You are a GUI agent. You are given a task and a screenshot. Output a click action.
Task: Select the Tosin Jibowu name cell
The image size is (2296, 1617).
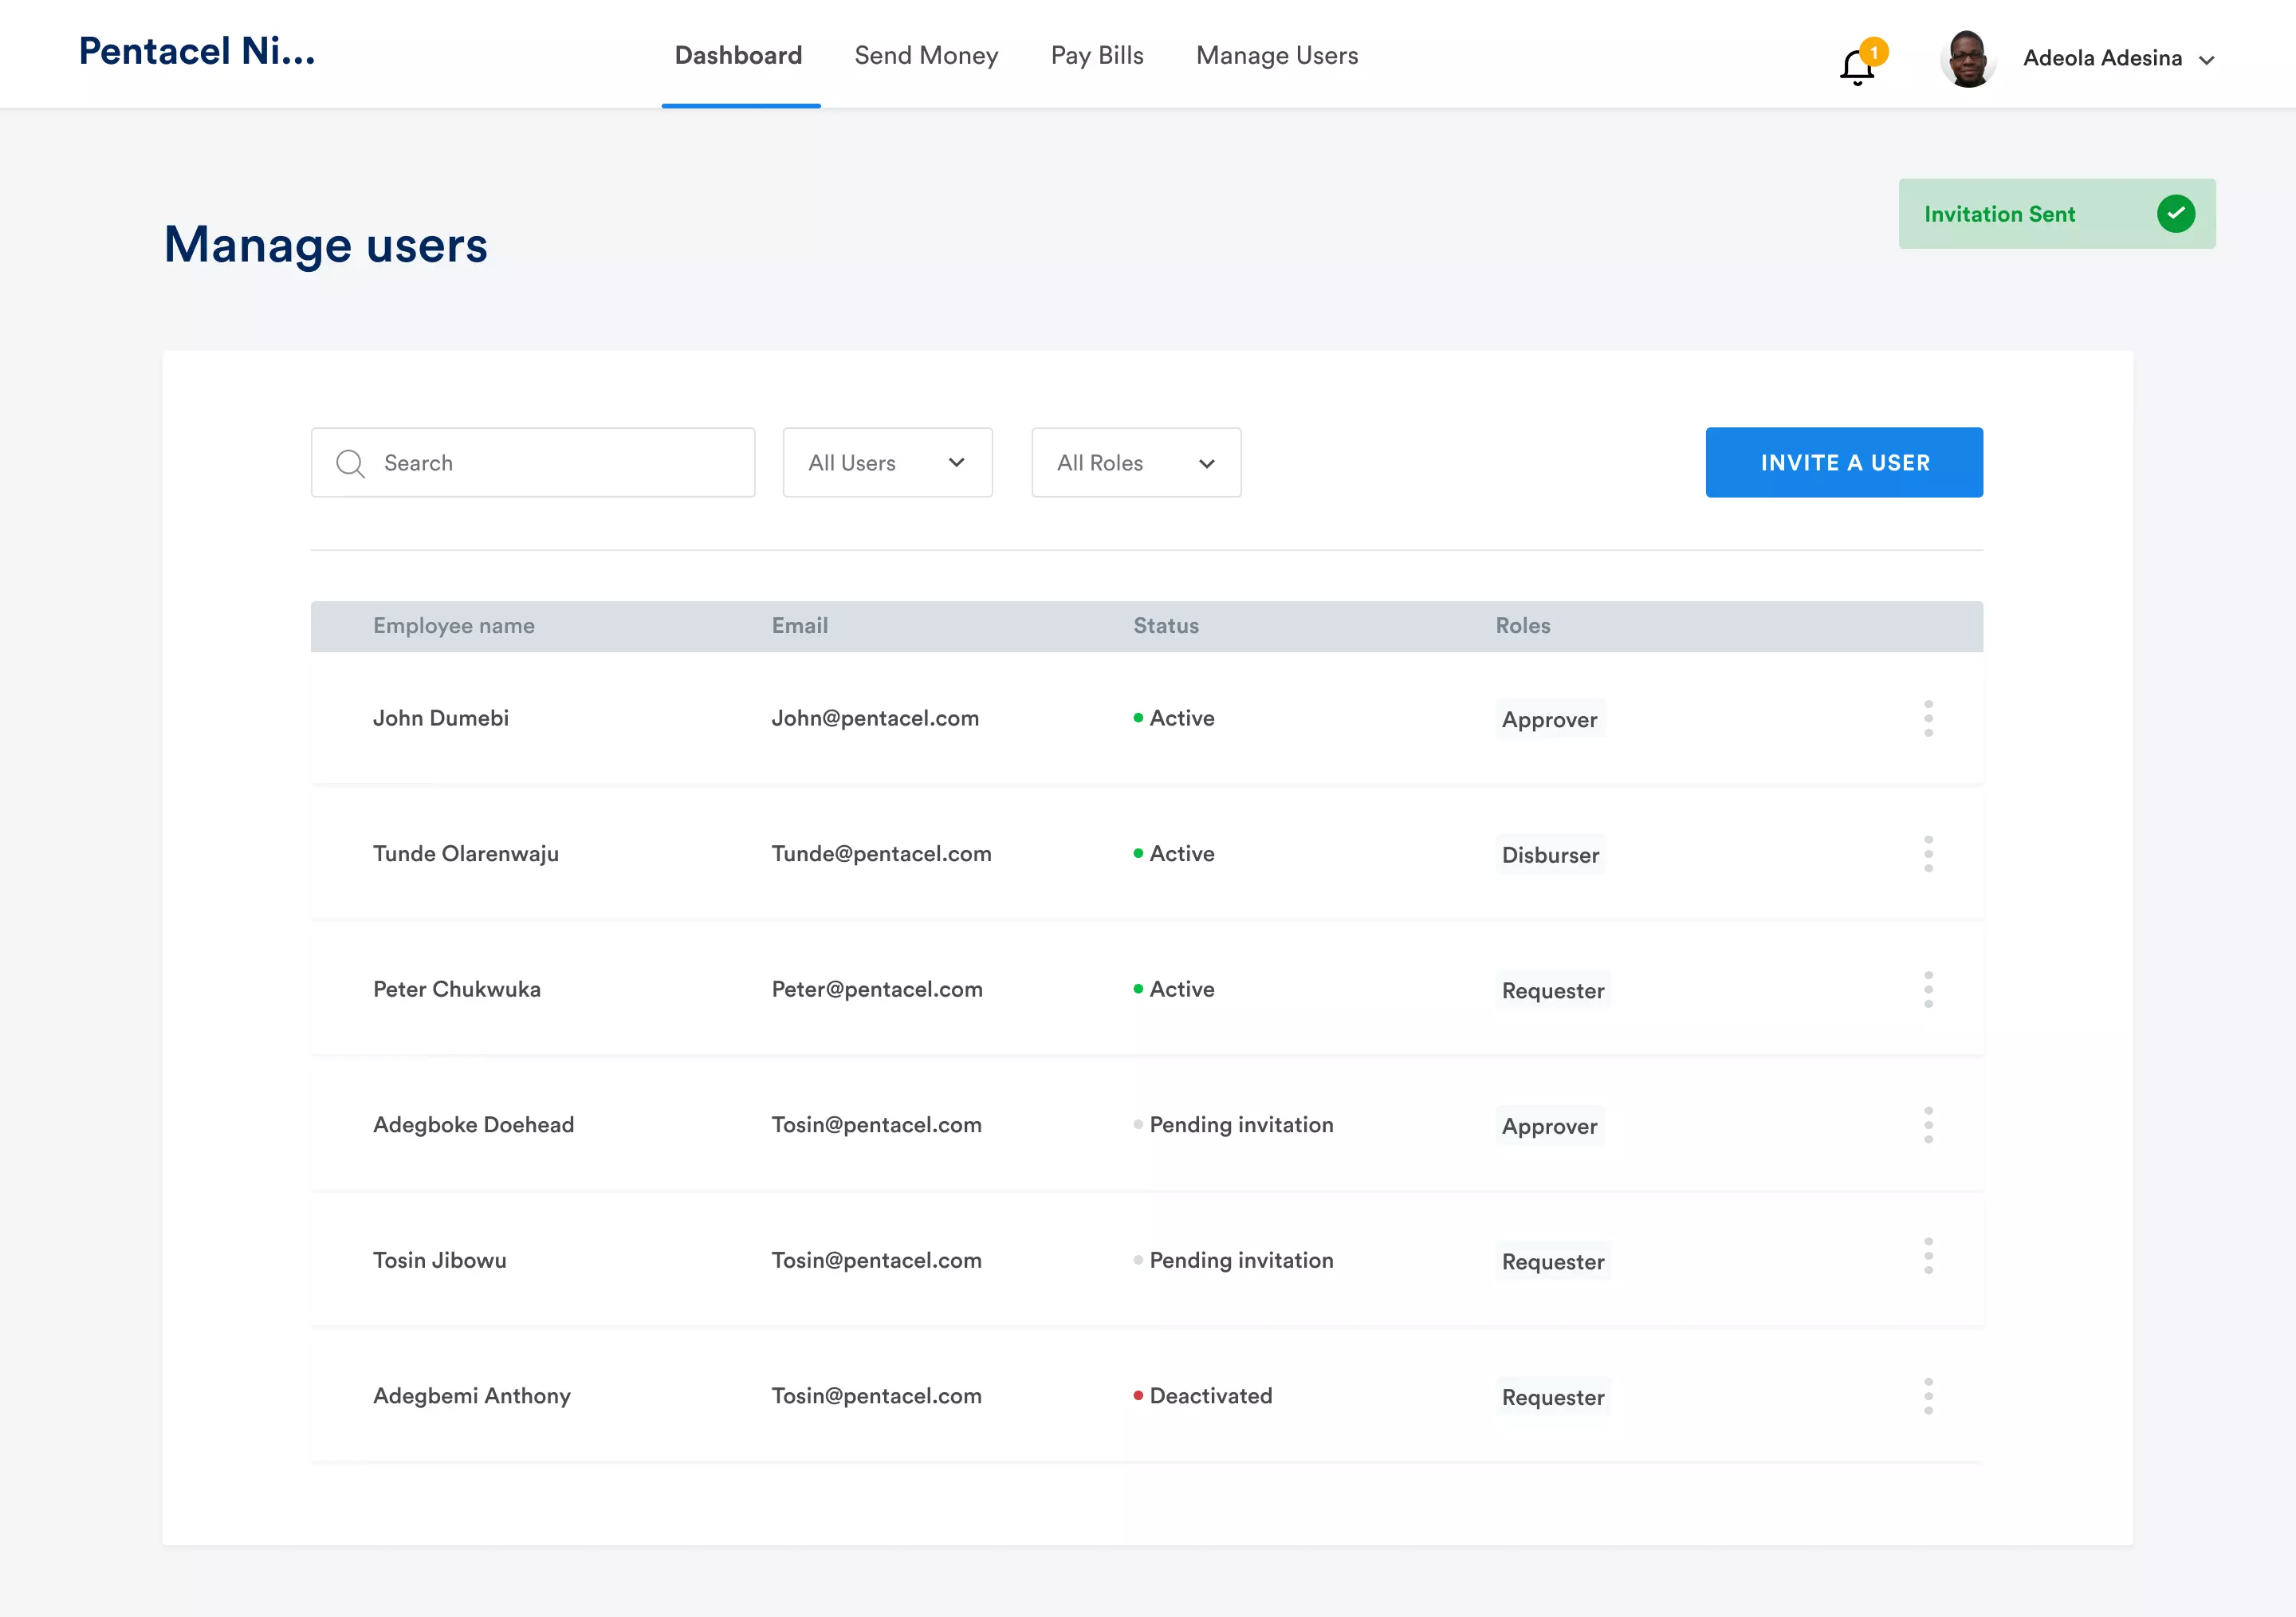pos(440,1260)
